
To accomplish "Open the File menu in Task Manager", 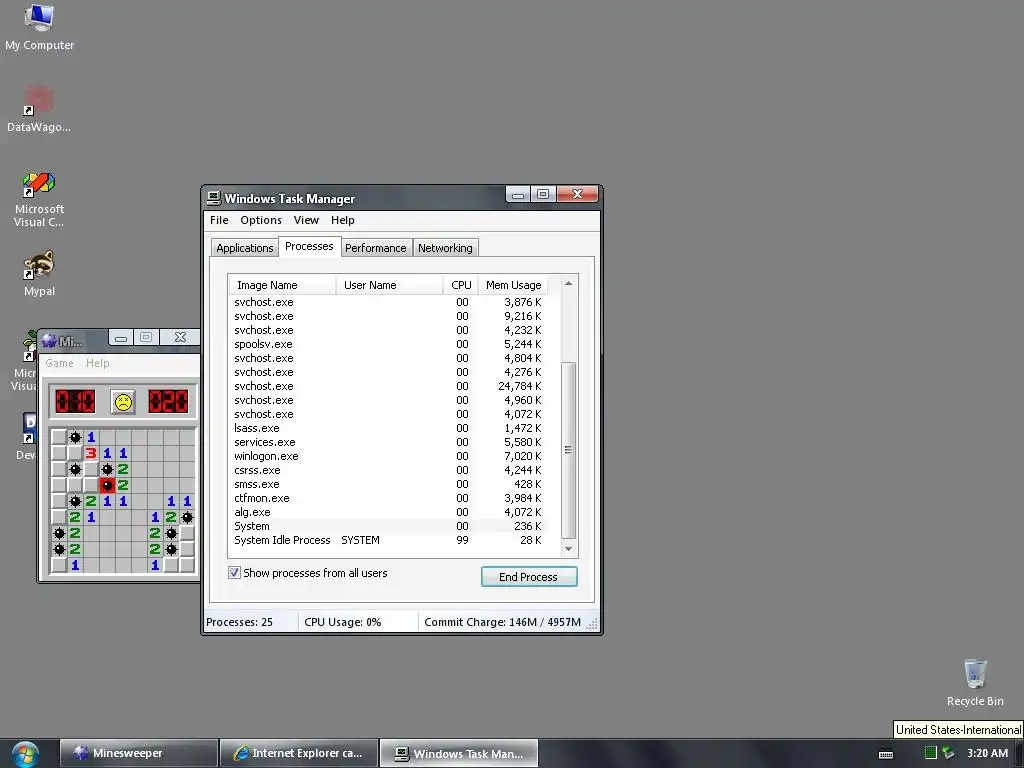I will tap(219, 220).
